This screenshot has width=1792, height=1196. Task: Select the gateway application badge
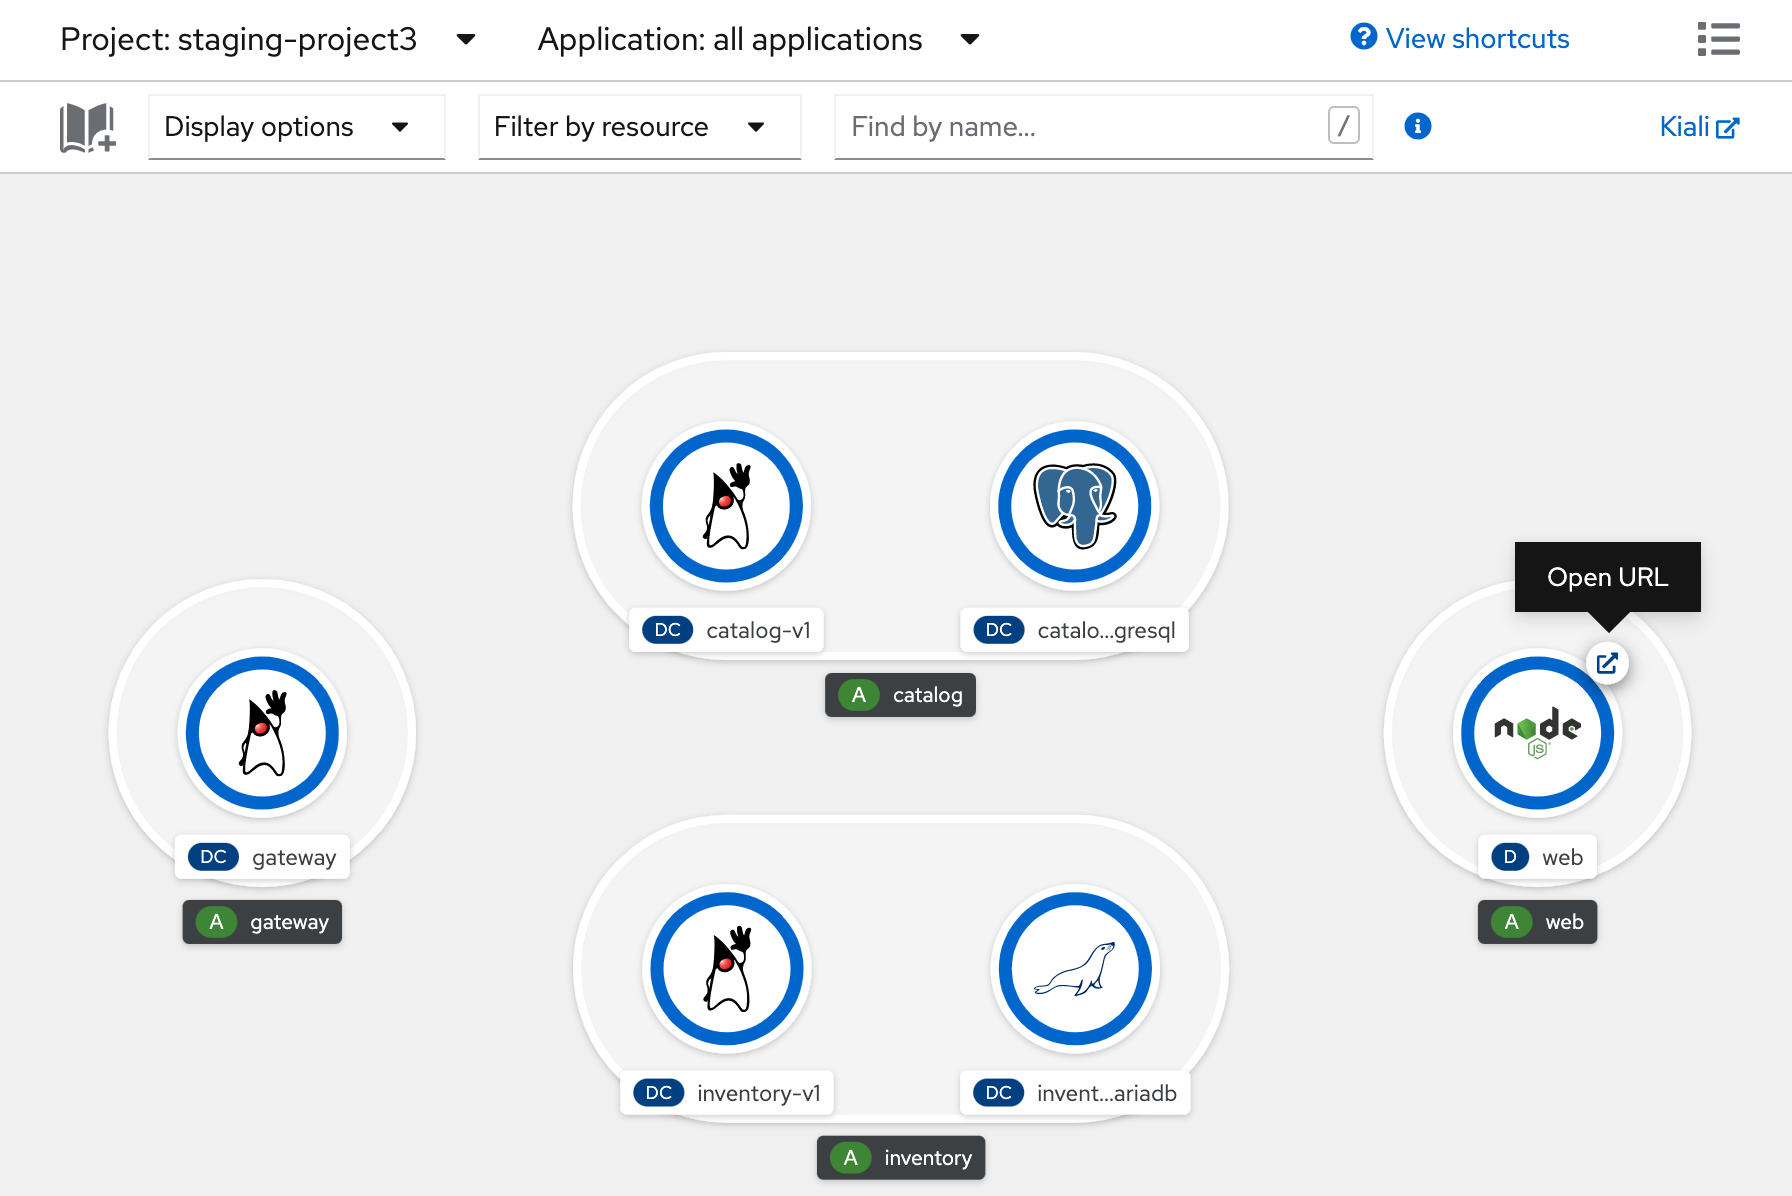click(261, 921)
